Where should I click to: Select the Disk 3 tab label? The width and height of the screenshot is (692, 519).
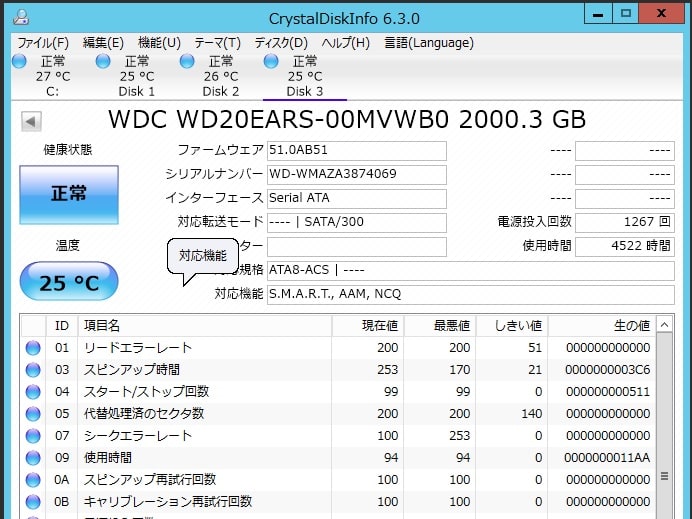[x=305, y=91]
